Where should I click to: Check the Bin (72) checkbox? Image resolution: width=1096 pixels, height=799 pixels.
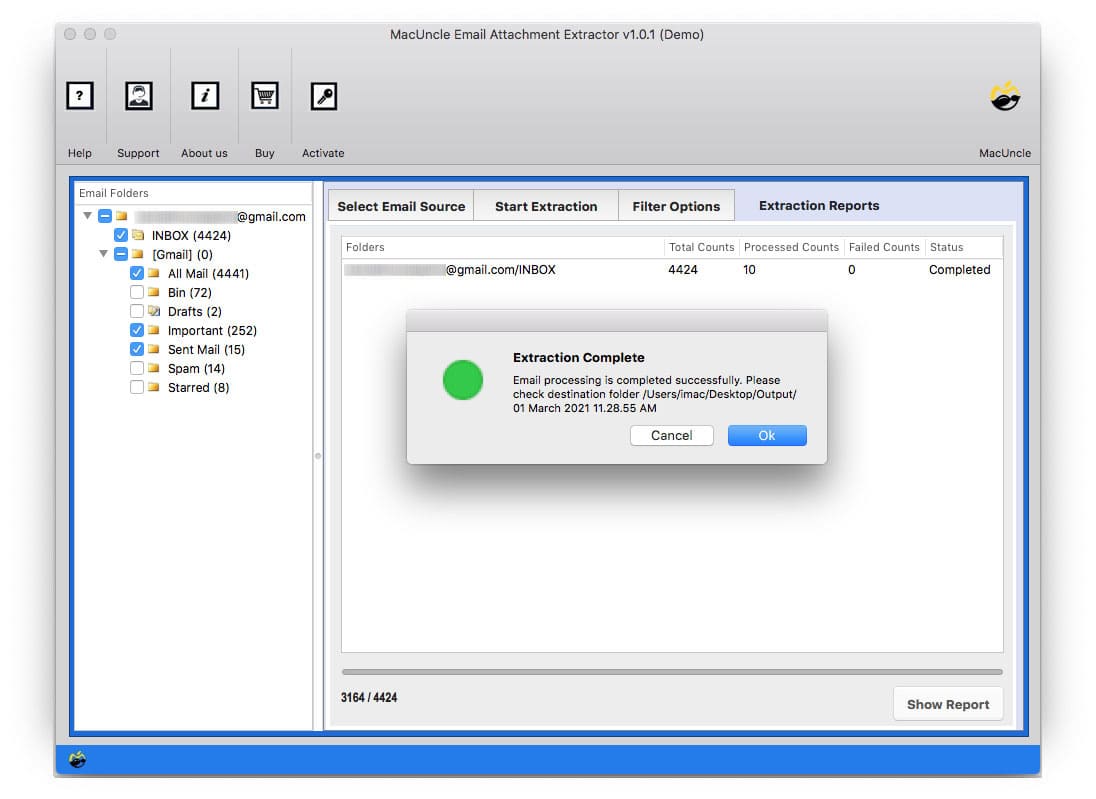(137, 292)
